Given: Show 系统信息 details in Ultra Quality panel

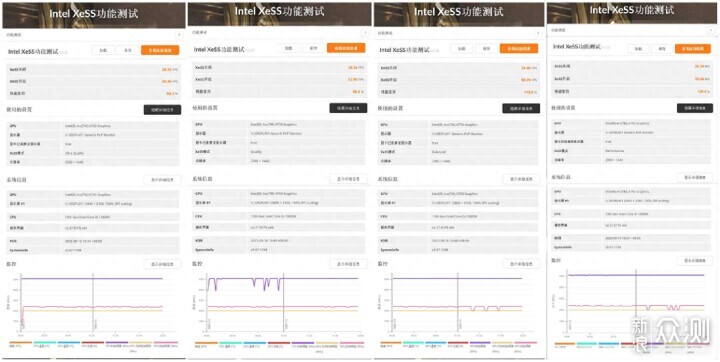Looking at the screenshot, I should point(162,180).
